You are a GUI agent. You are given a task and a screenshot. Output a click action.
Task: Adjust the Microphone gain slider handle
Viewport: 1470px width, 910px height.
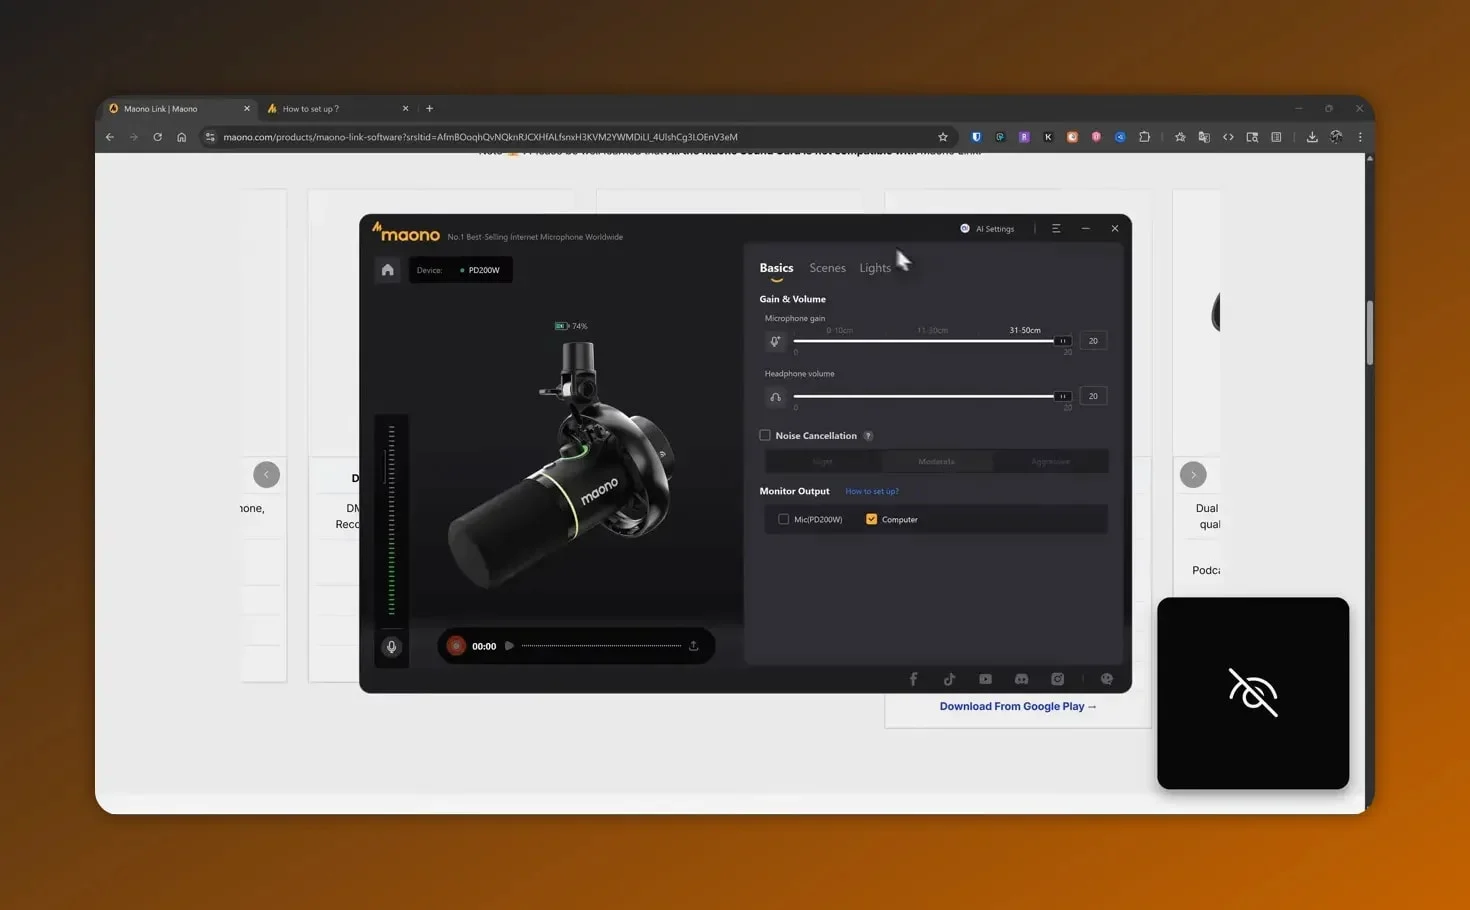pos(1062,341)
